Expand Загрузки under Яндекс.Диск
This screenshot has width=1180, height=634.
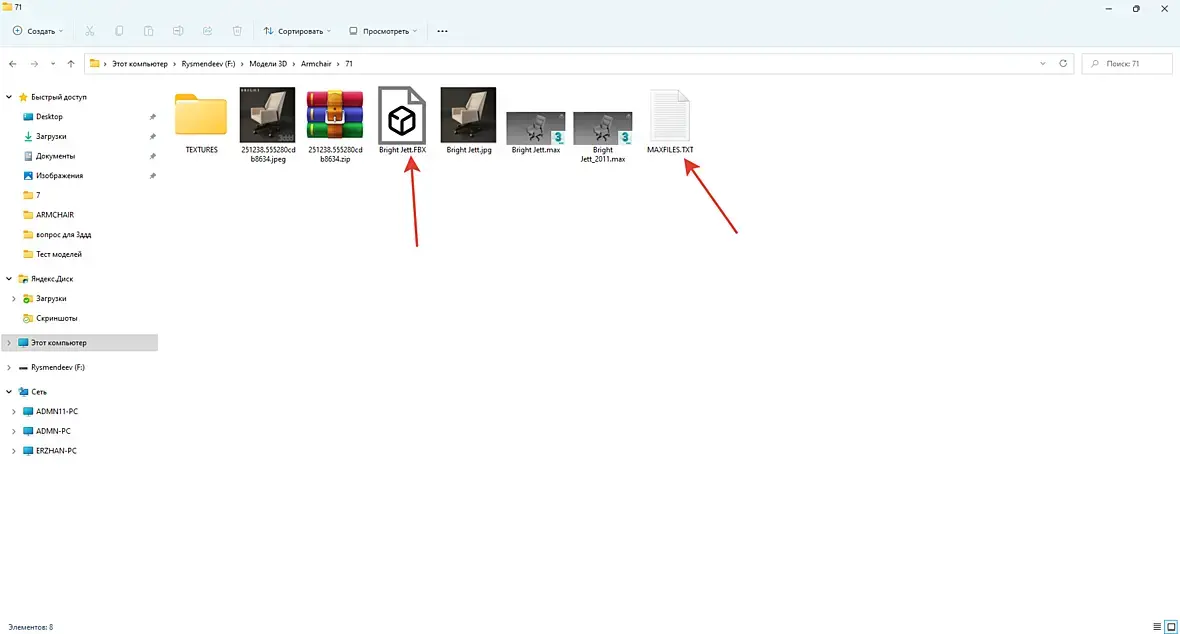14,299
